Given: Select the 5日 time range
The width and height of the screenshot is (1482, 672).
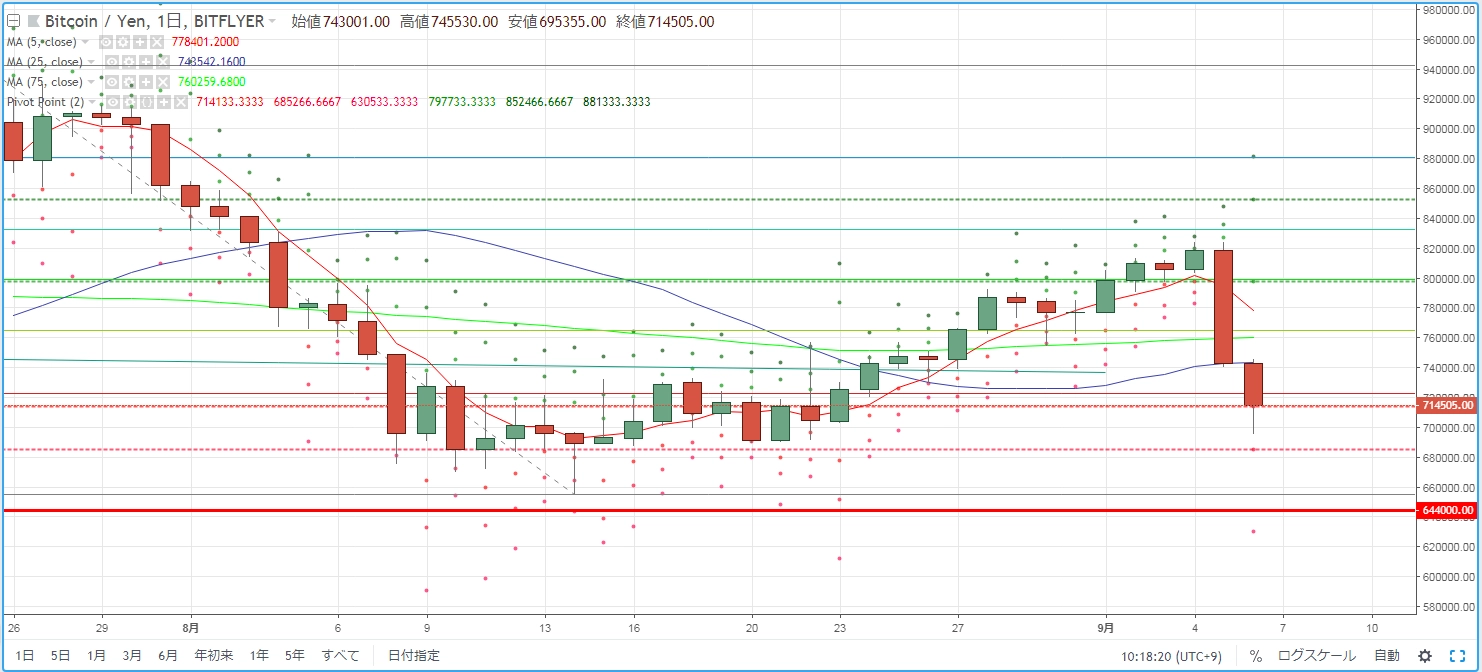Looking at the screenshot, I should click(x=61, y=656).
